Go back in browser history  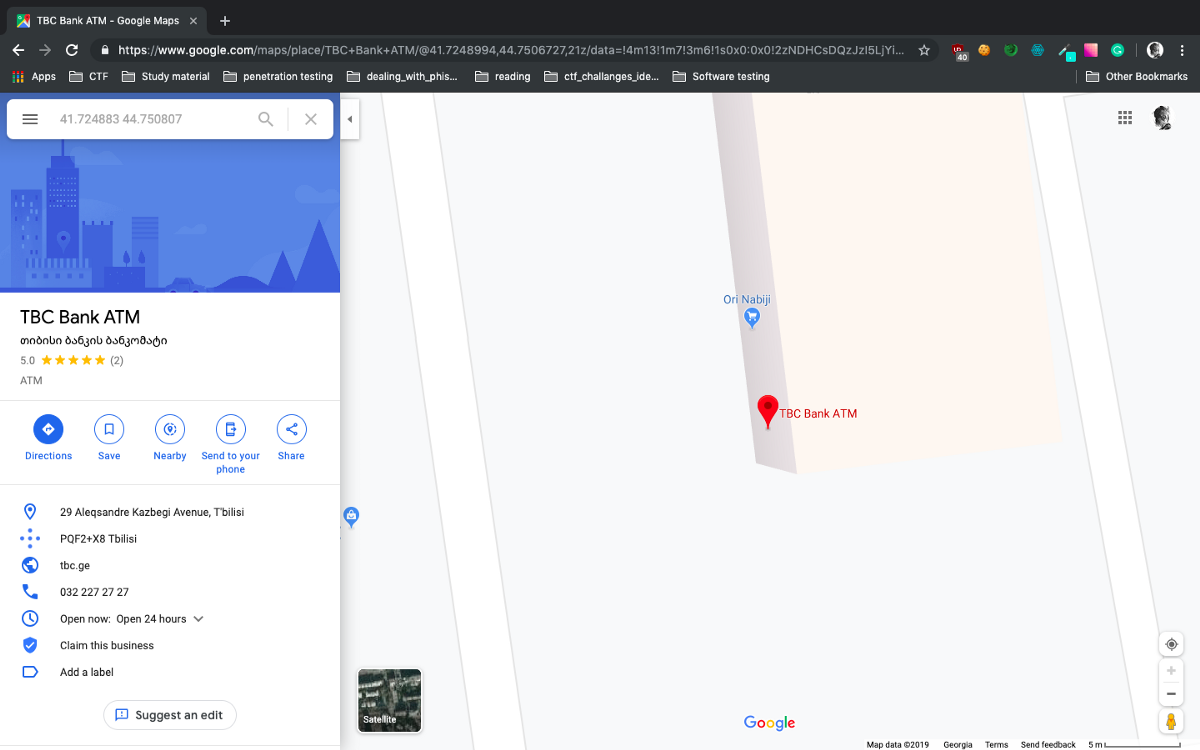[18, 50]
